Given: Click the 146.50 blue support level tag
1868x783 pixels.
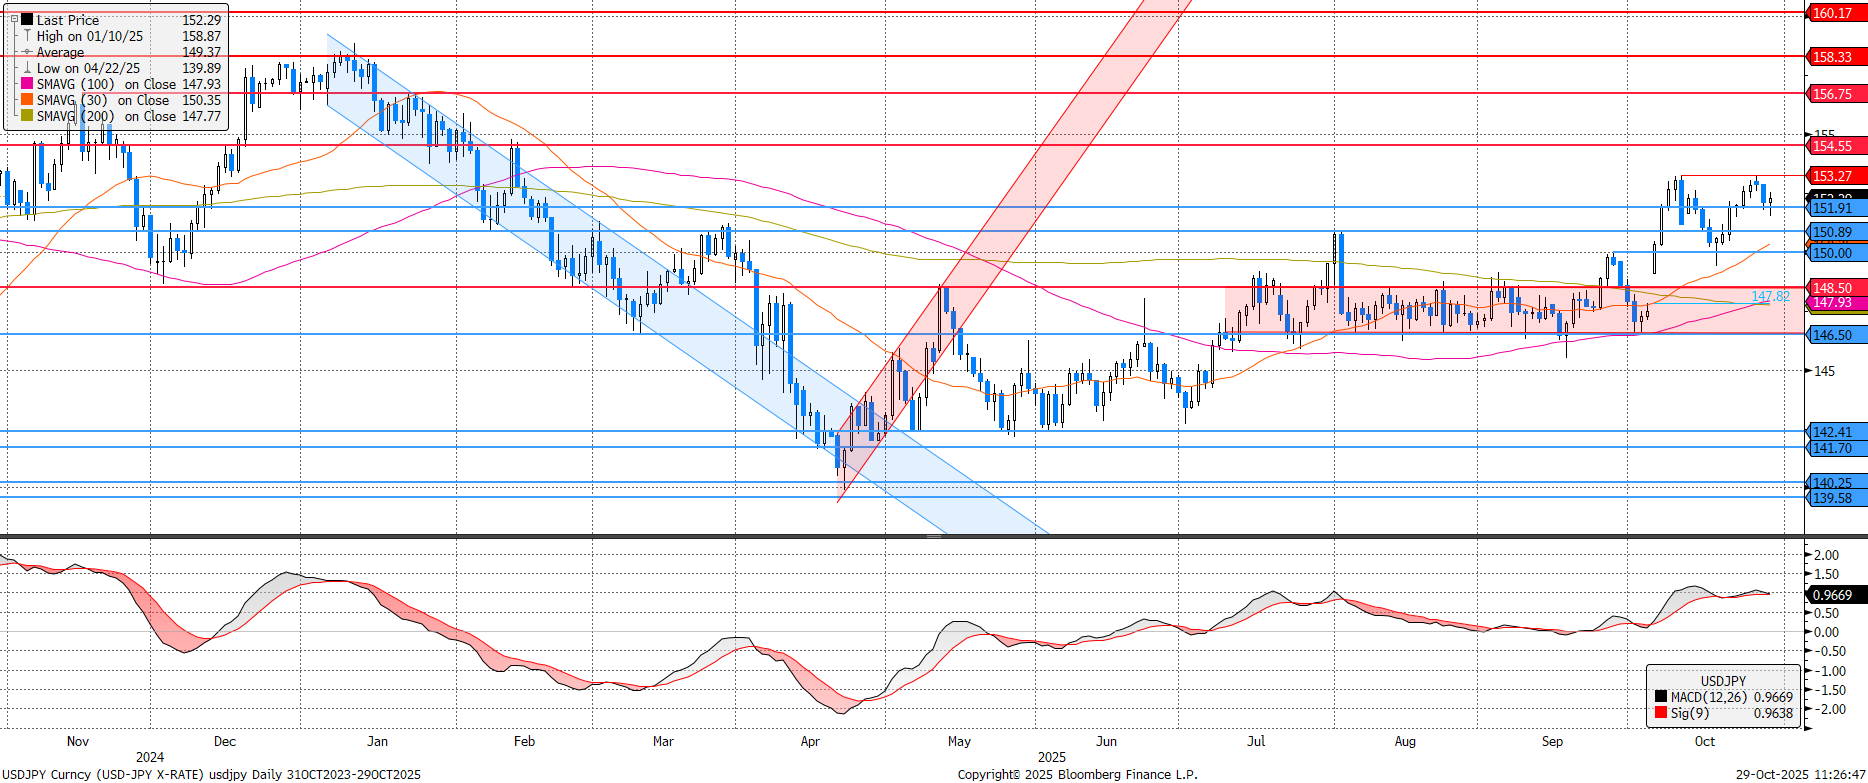Looking at the screenshot, I should pos(1836,335).
